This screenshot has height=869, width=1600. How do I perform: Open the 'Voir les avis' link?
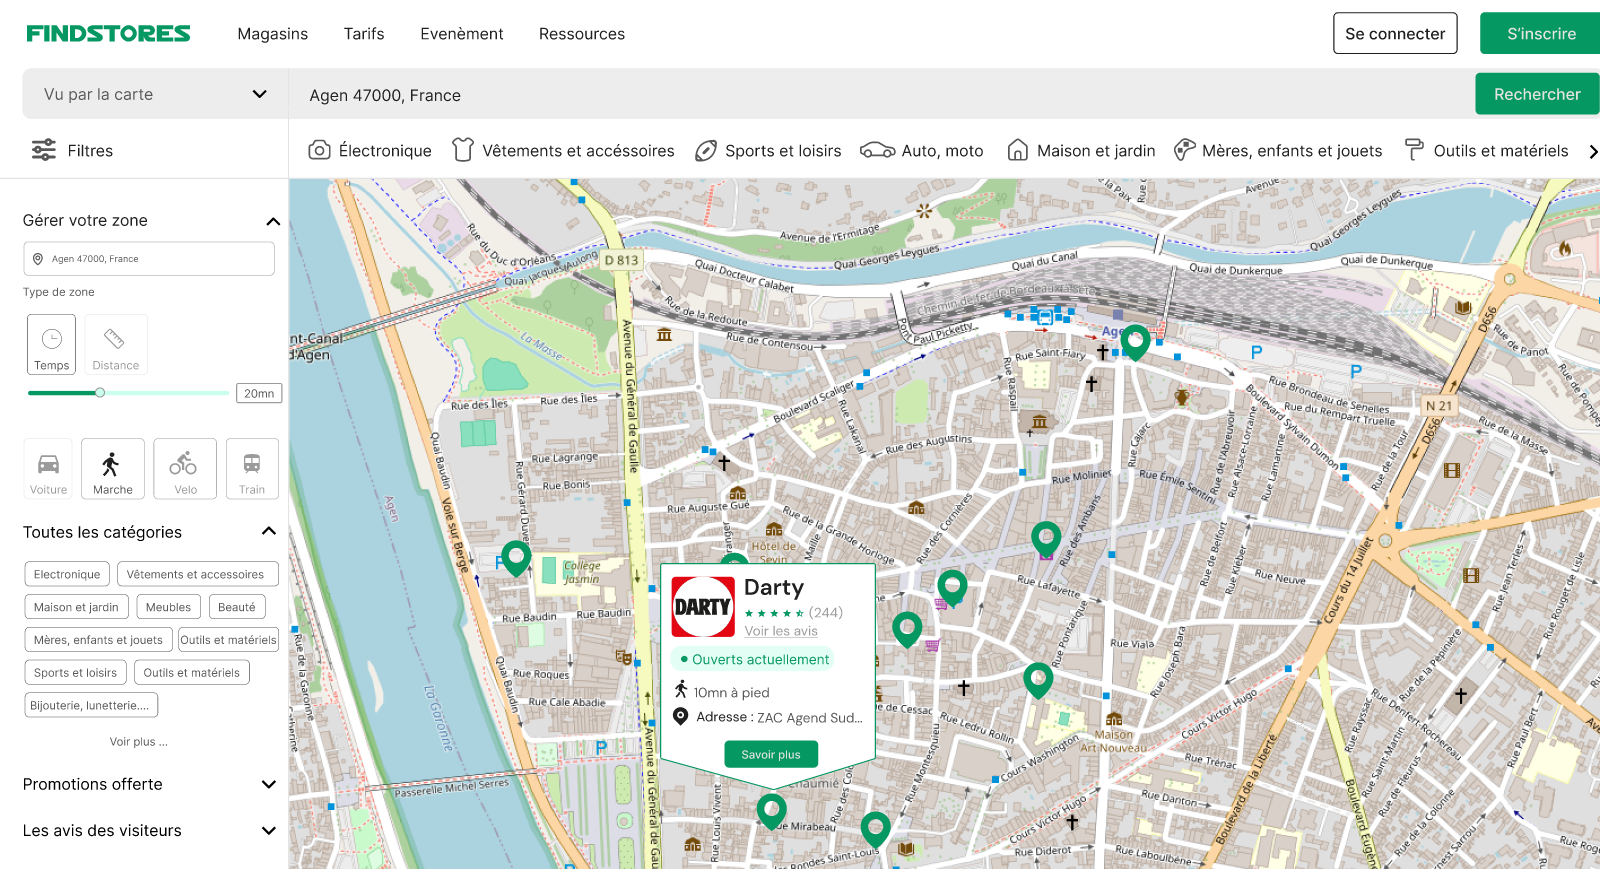780,631
